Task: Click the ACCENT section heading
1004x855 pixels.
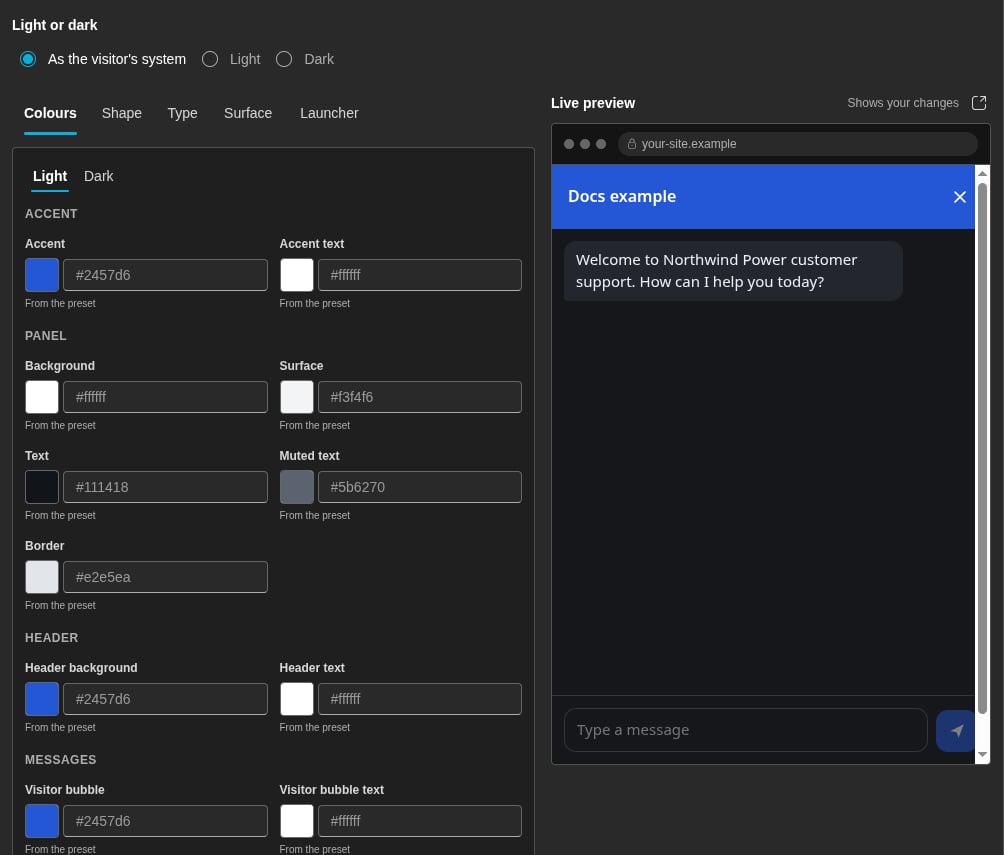Action: pos(51,214)
